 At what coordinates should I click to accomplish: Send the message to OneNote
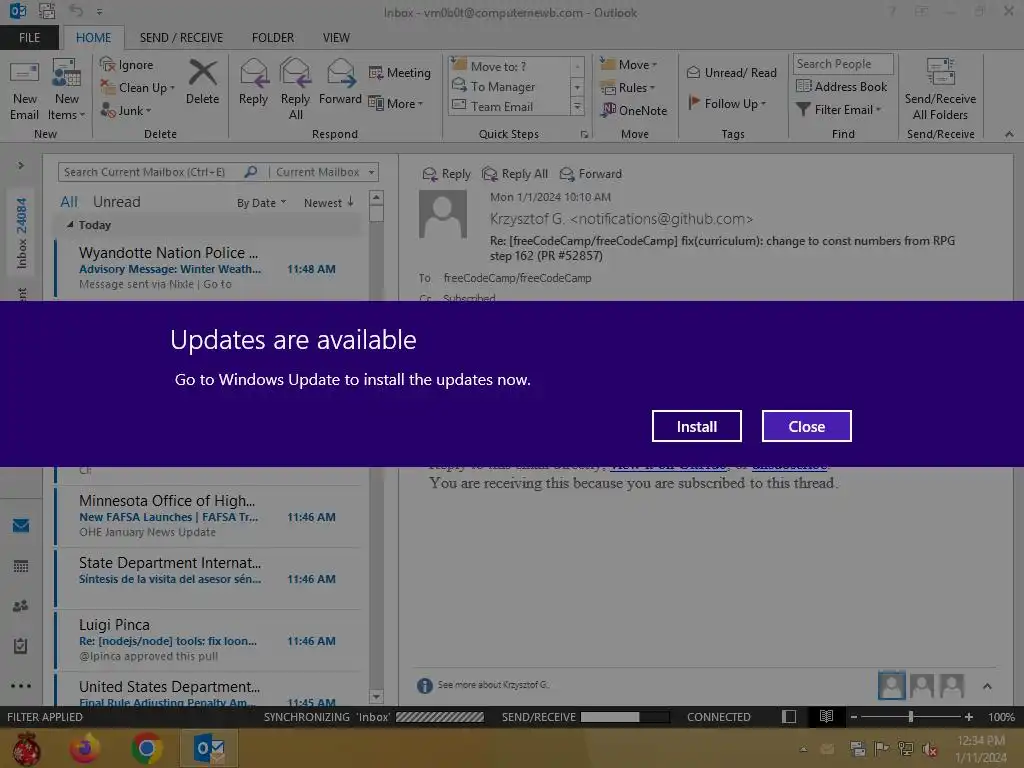click(634, 110)
